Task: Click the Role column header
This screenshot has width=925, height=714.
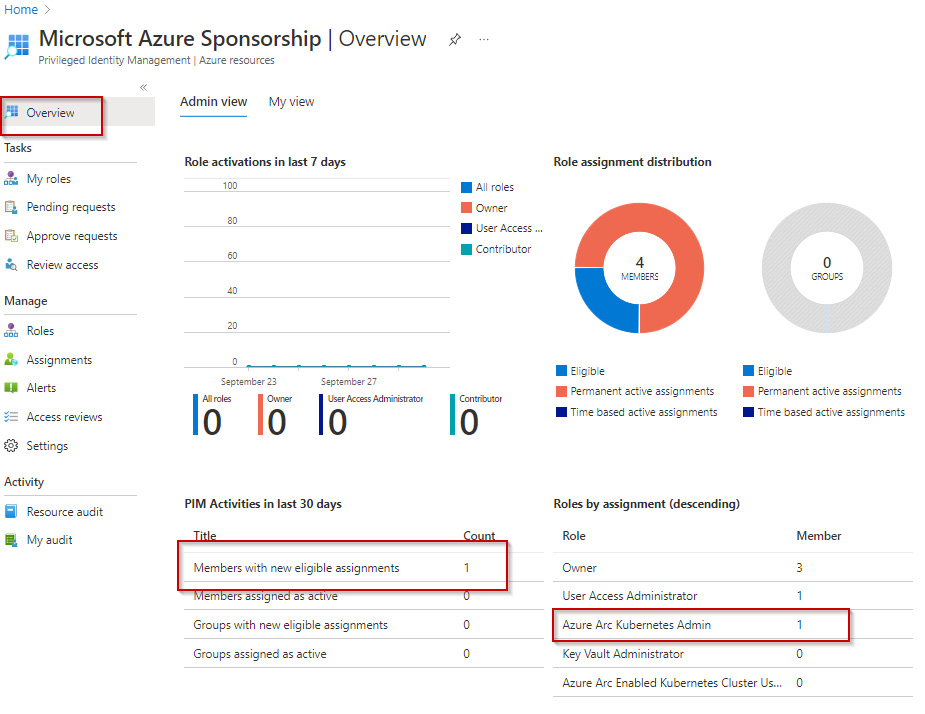Action: pyautogui.click(x=574, y=536)
